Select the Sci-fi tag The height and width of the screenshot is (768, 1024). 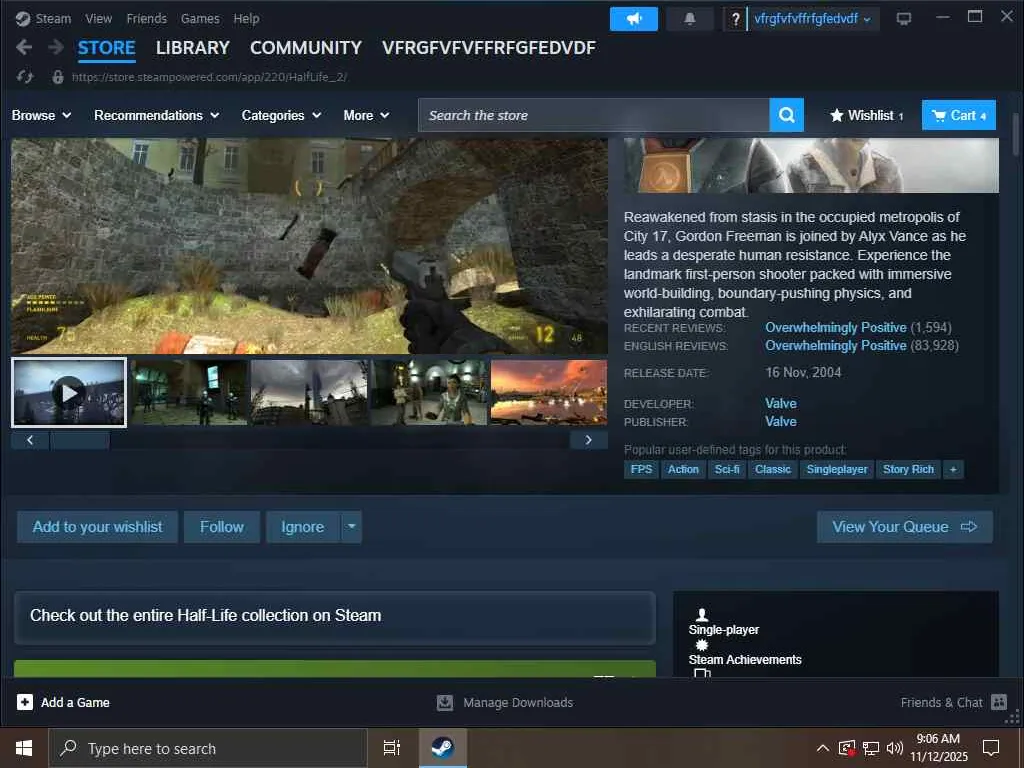coord(726,470)
